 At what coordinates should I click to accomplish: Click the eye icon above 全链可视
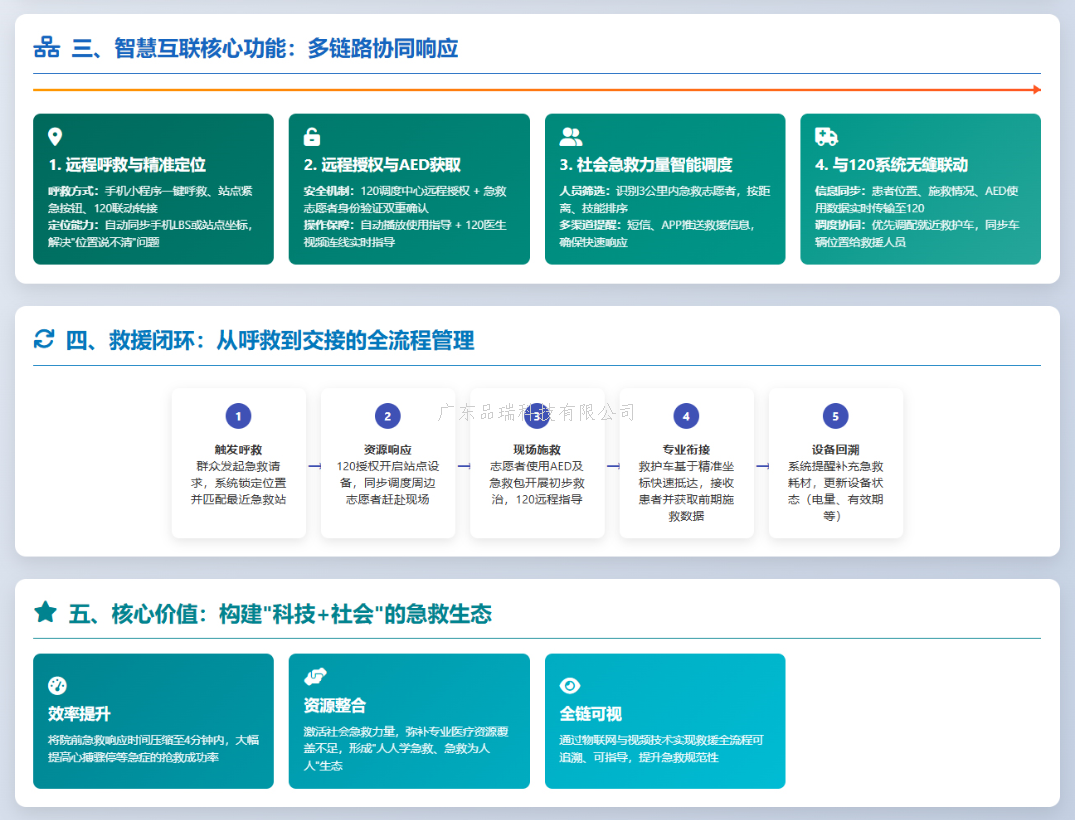click(x=570, y=685)
